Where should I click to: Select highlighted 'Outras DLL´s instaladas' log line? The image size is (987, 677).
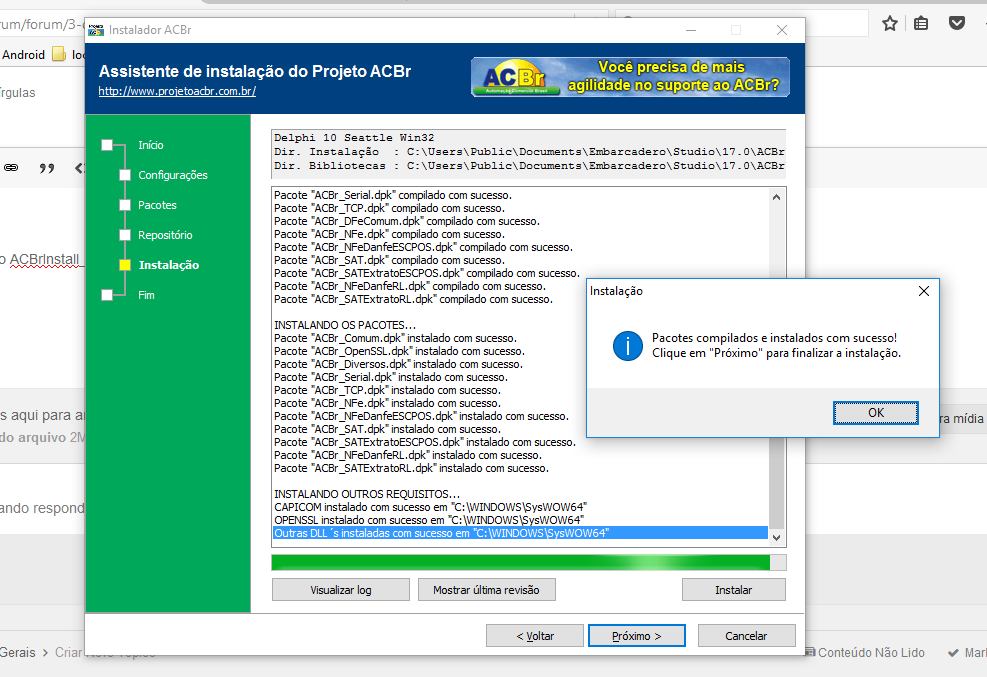pyautogui.click(x=521, y=533)
